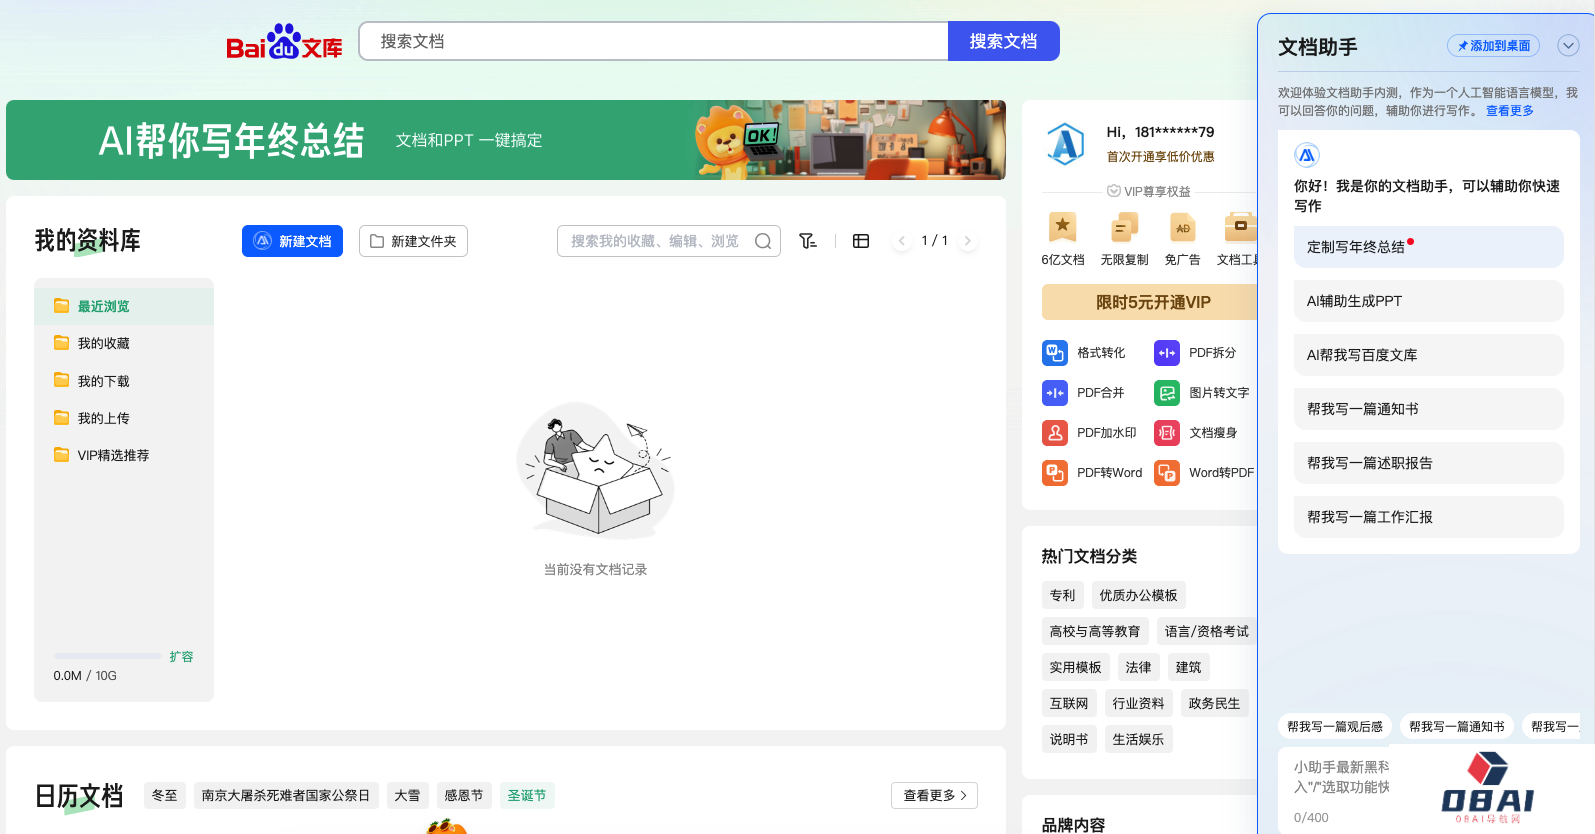Screen dimensions: 1595x834
Task: Select 我的下载 folder in sidebar
Action: [104, 381]
